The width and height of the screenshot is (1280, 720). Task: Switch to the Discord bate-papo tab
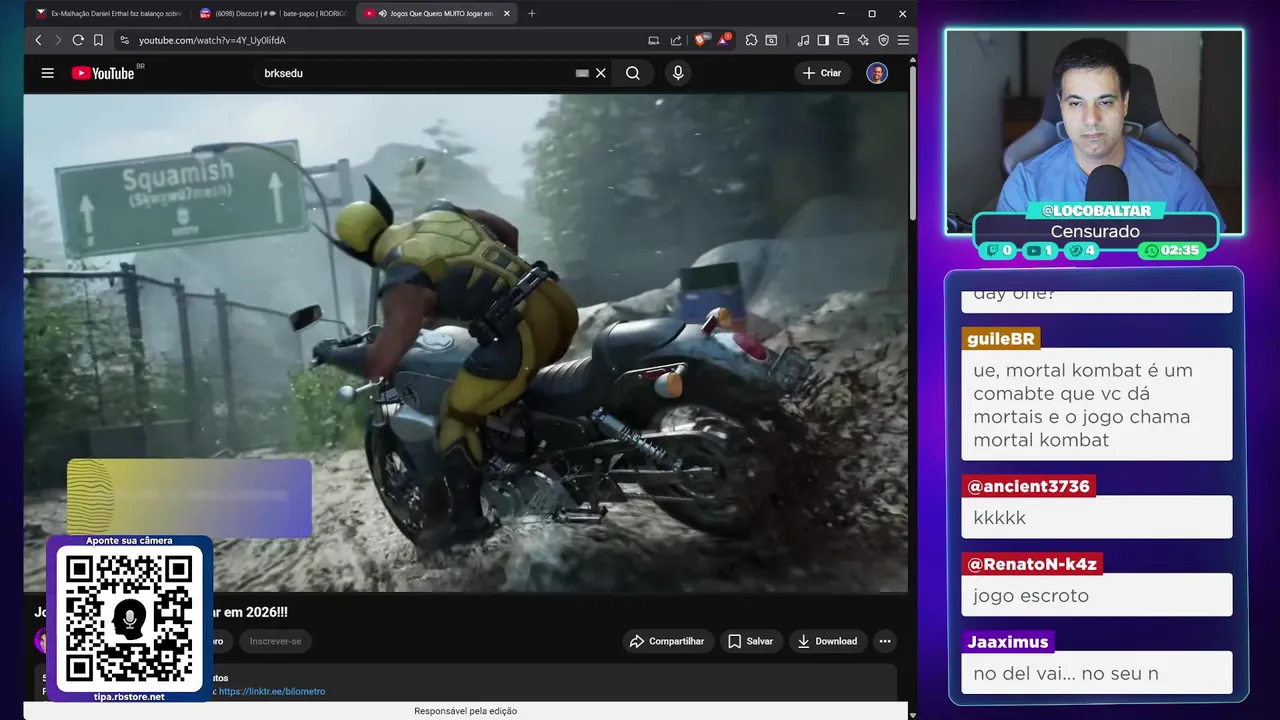pos(272,14)
